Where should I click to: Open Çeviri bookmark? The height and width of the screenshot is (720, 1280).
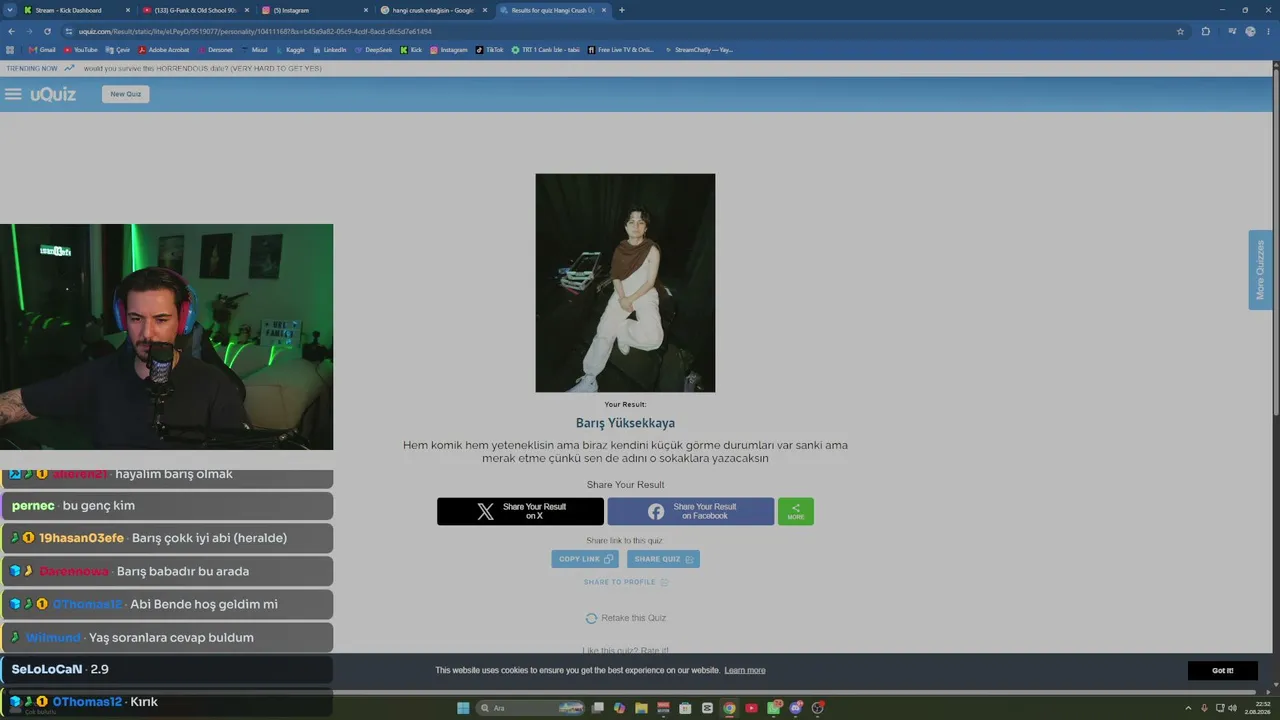click(118, 50)
